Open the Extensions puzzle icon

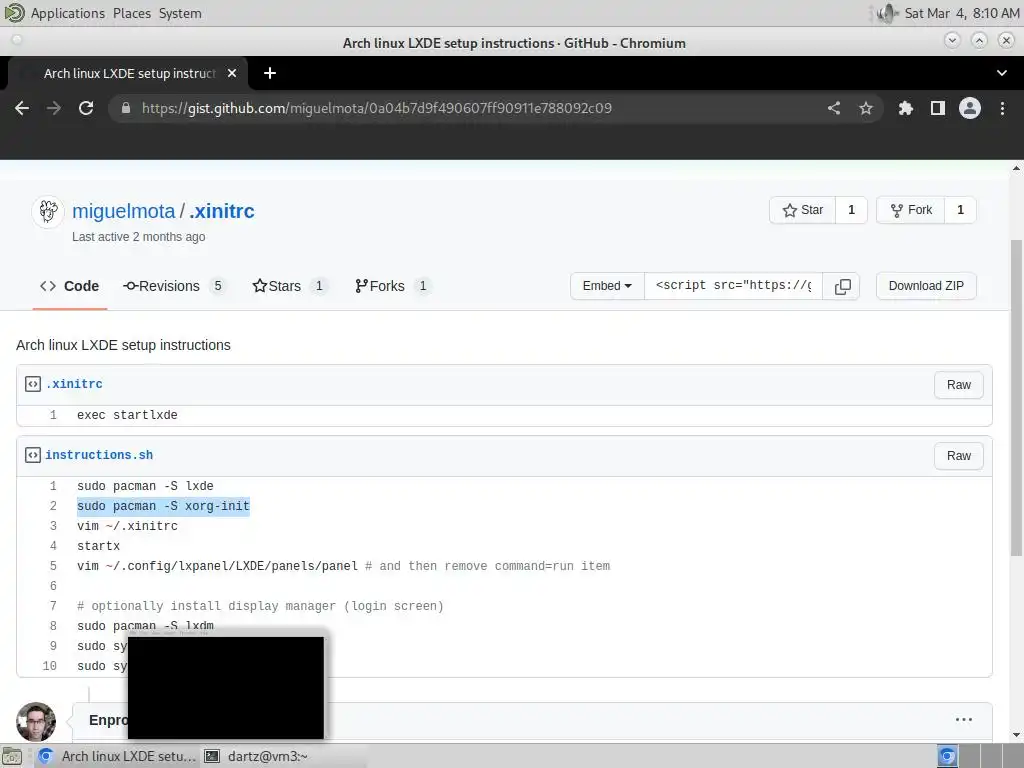click(x=905, y=108)
